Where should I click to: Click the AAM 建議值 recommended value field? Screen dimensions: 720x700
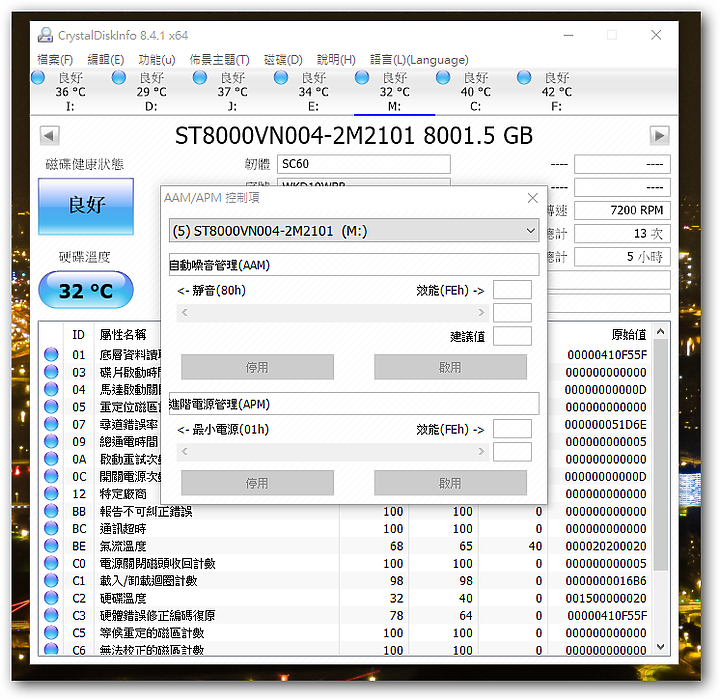pos(512,336)
